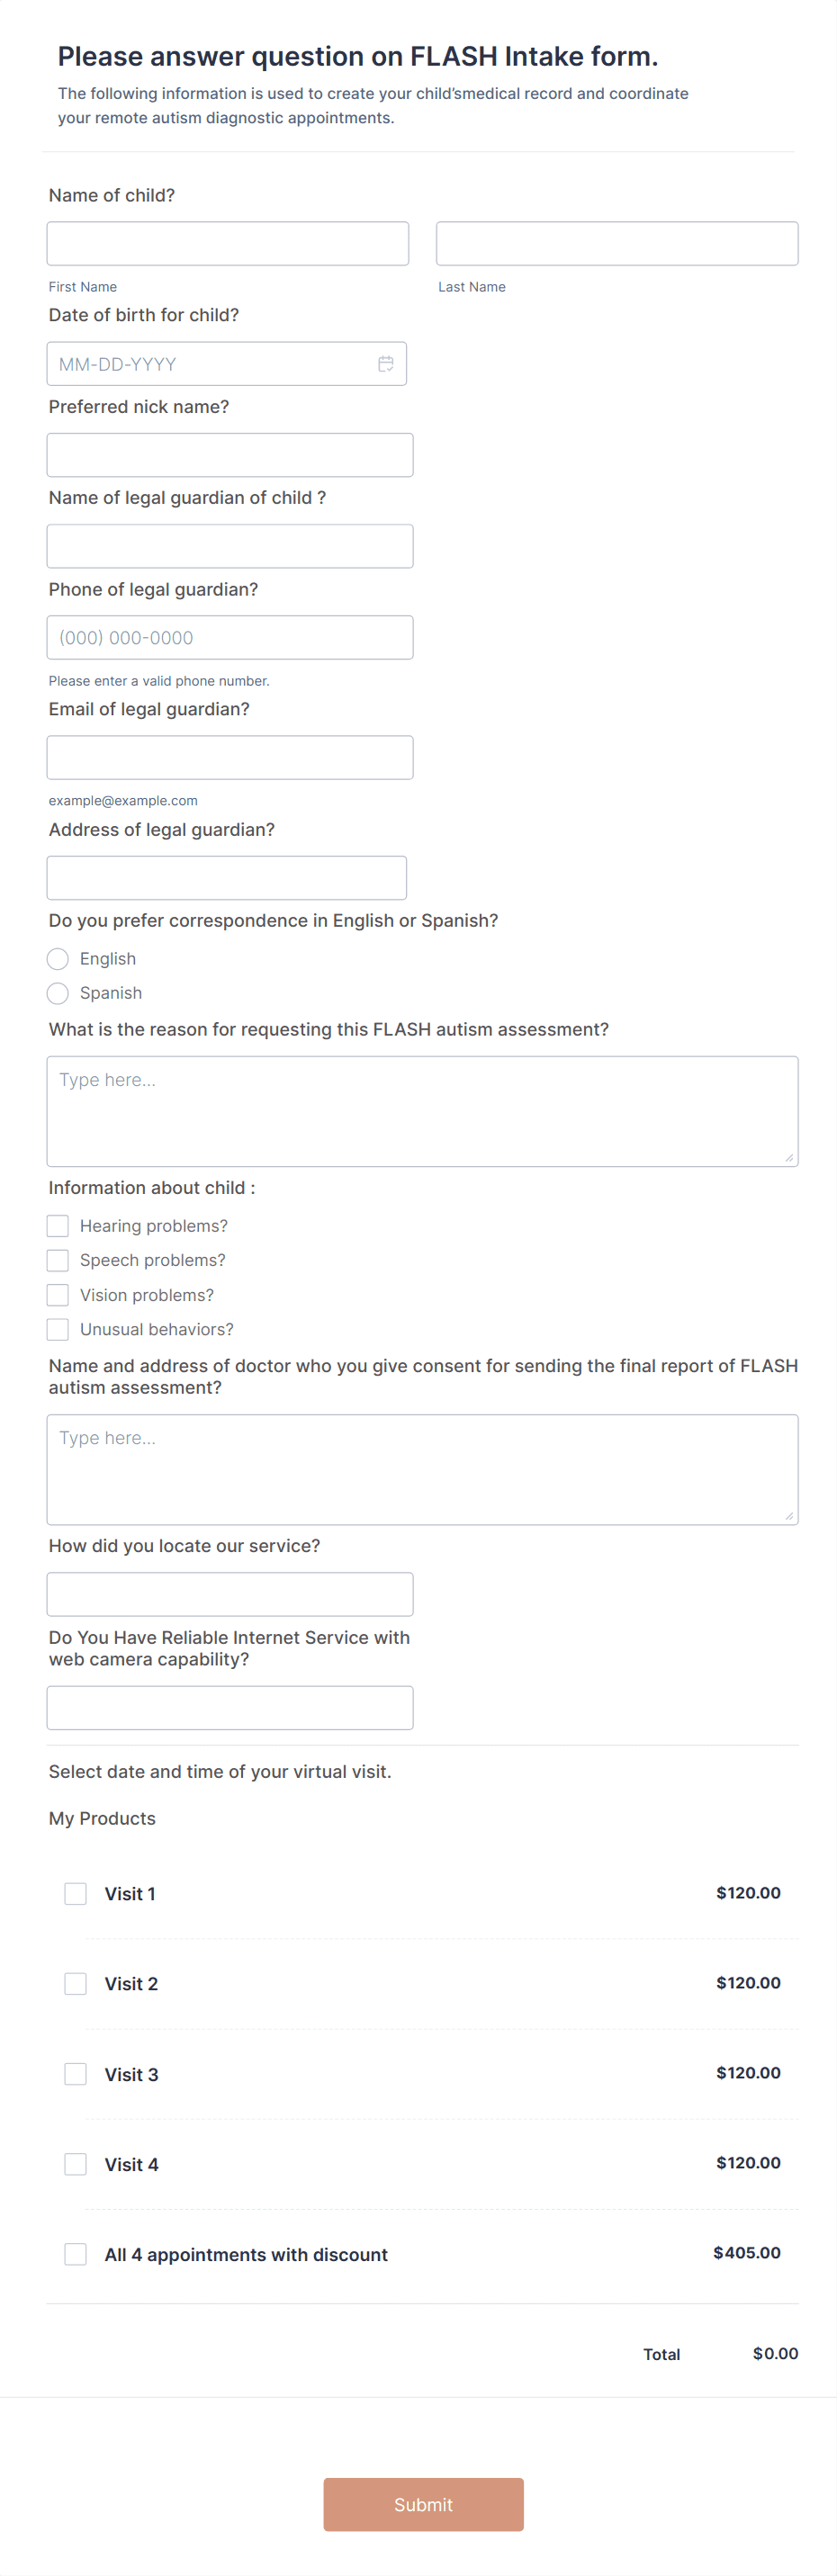Click the child's Last Name field
Image resolution: width=837 pixels, height=2576 pixels.
(x=616, y=242)
